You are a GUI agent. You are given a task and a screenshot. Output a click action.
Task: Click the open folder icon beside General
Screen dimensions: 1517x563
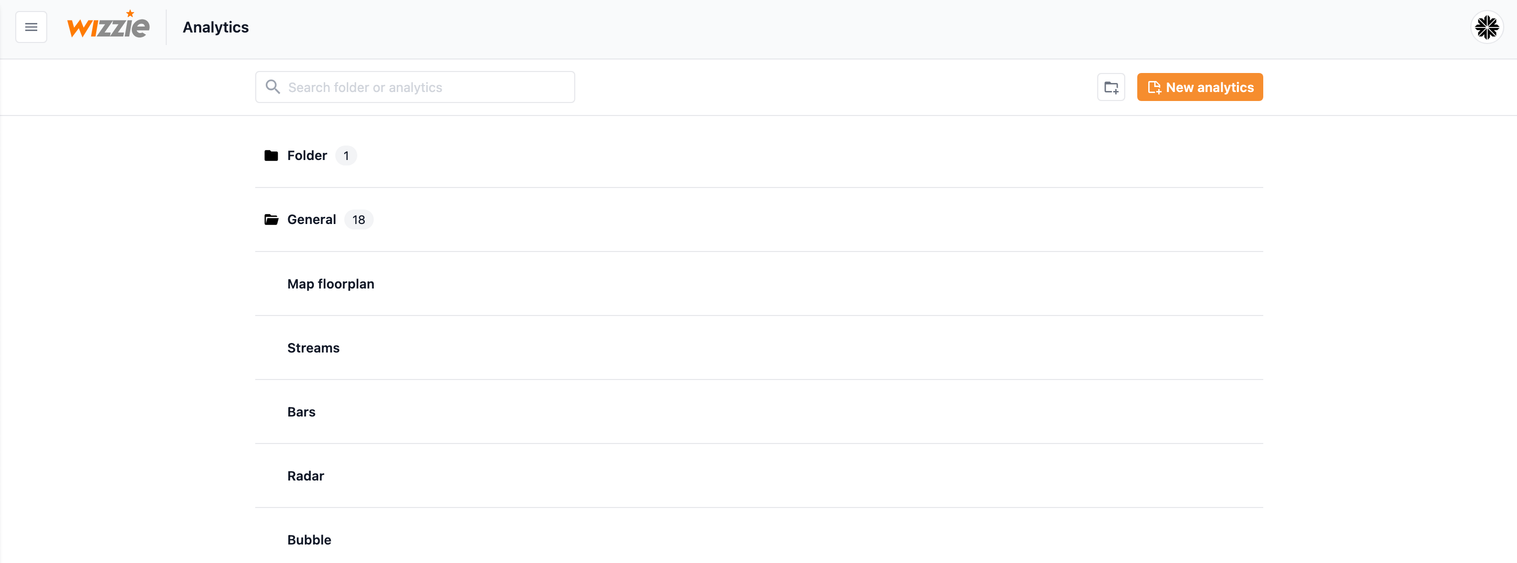[271, 220]
